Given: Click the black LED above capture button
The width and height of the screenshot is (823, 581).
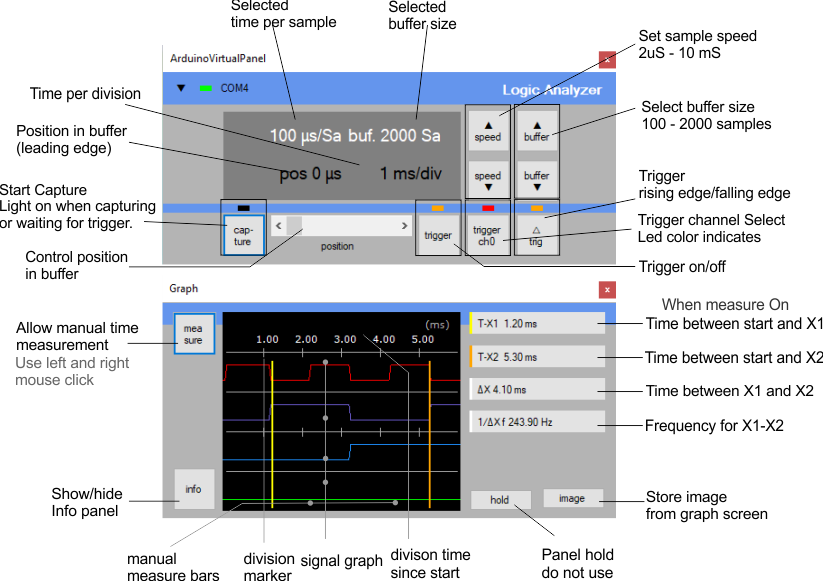Looking at the screenshot, I should point(244,208).
